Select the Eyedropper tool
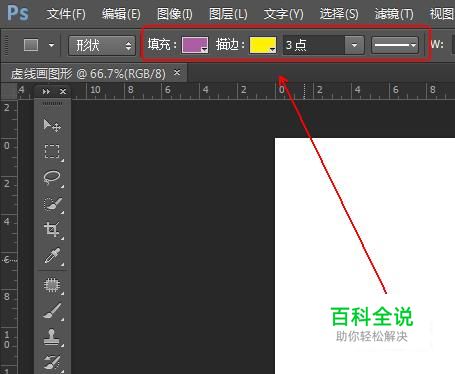Screen dimensions: 455x374 point(52,256)
